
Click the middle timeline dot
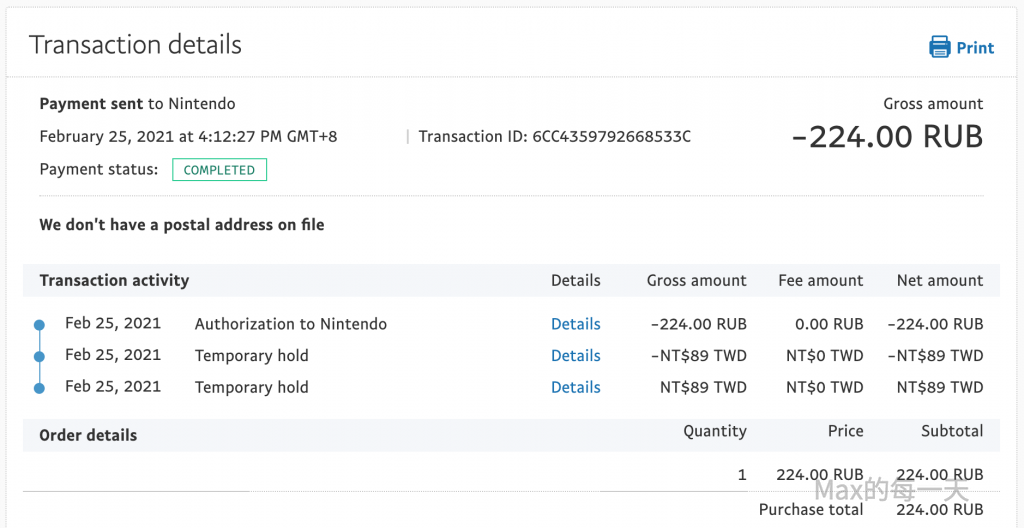pos(39,356)
